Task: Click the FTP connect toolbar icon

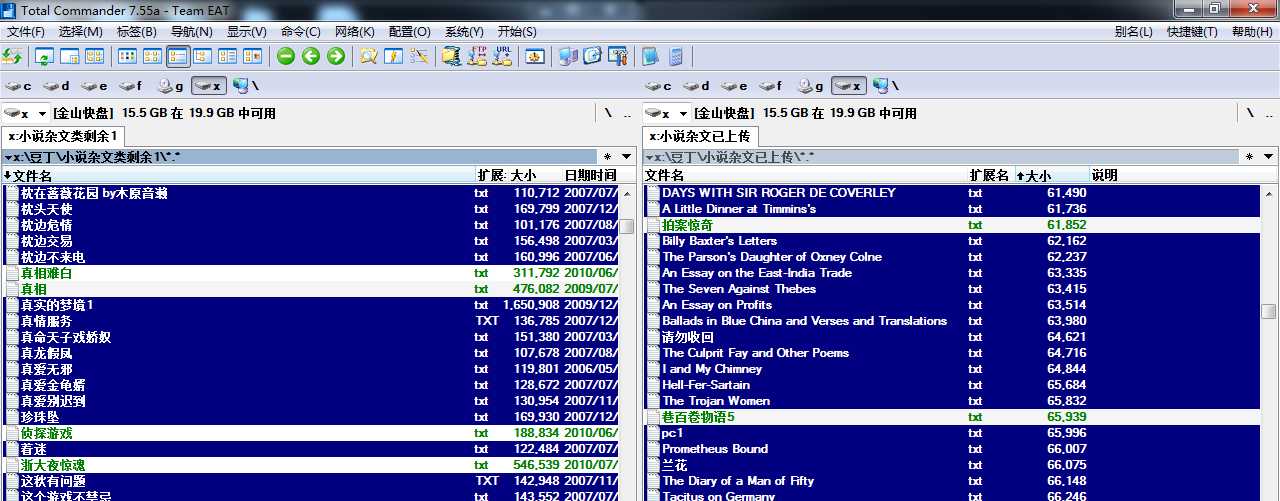Action: click(478, 56)
